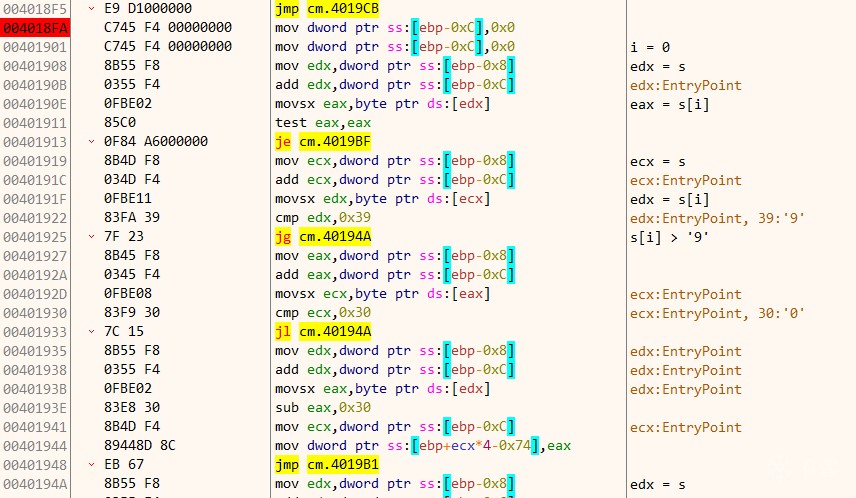This screenshot has width=856, height=498.
Task: Click the jg cm.40194A instruction
Action: (323, 237)
